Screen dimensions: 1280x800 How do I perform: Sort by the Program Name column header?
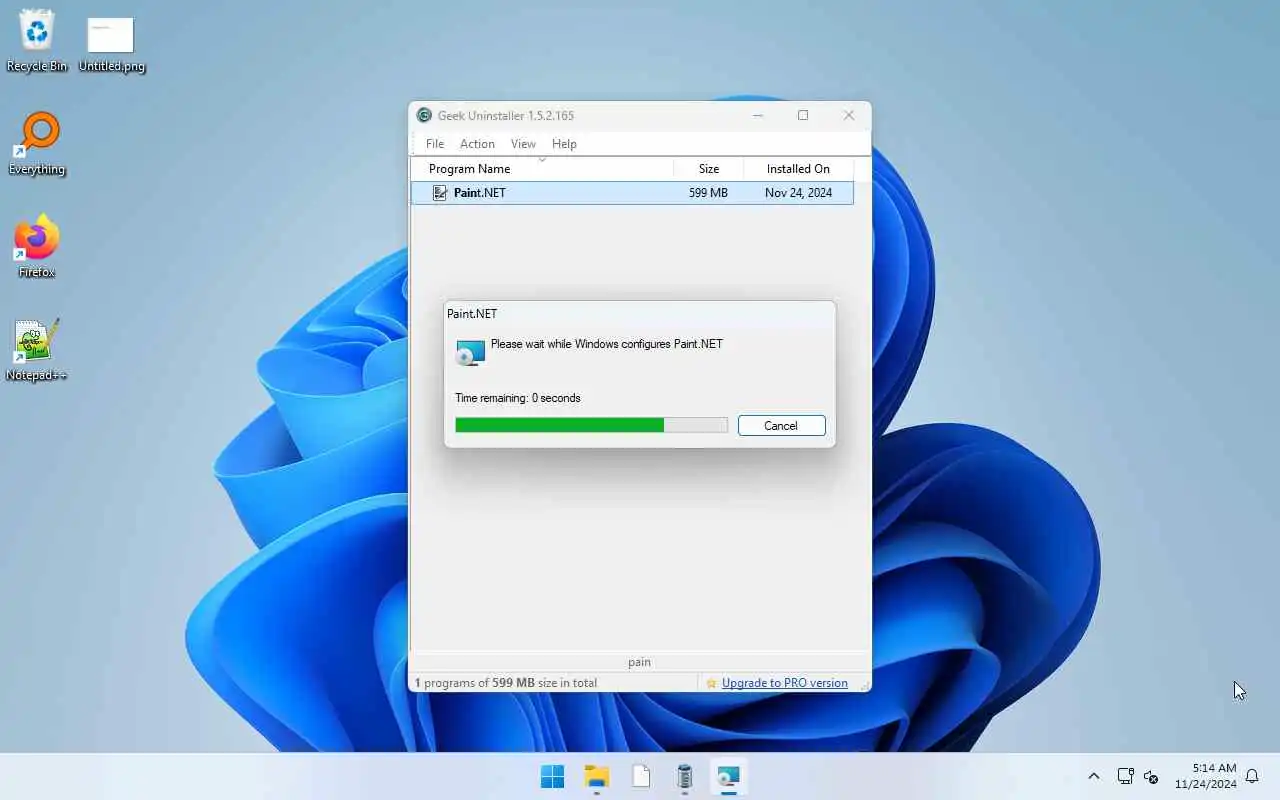pyautogui.click(x=542, y=169)
